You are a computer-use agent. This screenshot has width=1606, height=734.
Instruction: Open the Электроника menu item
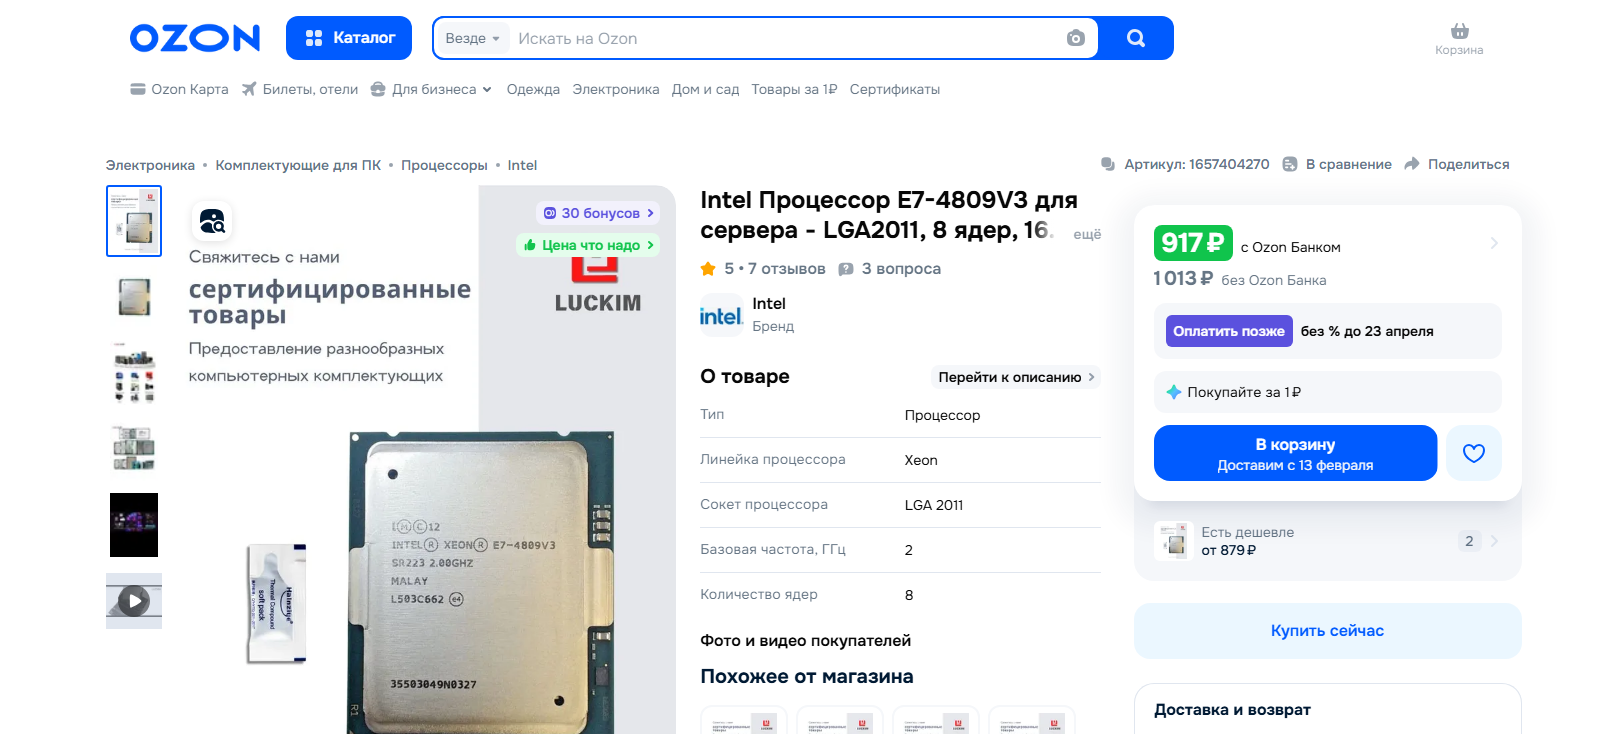coord(616,89)
